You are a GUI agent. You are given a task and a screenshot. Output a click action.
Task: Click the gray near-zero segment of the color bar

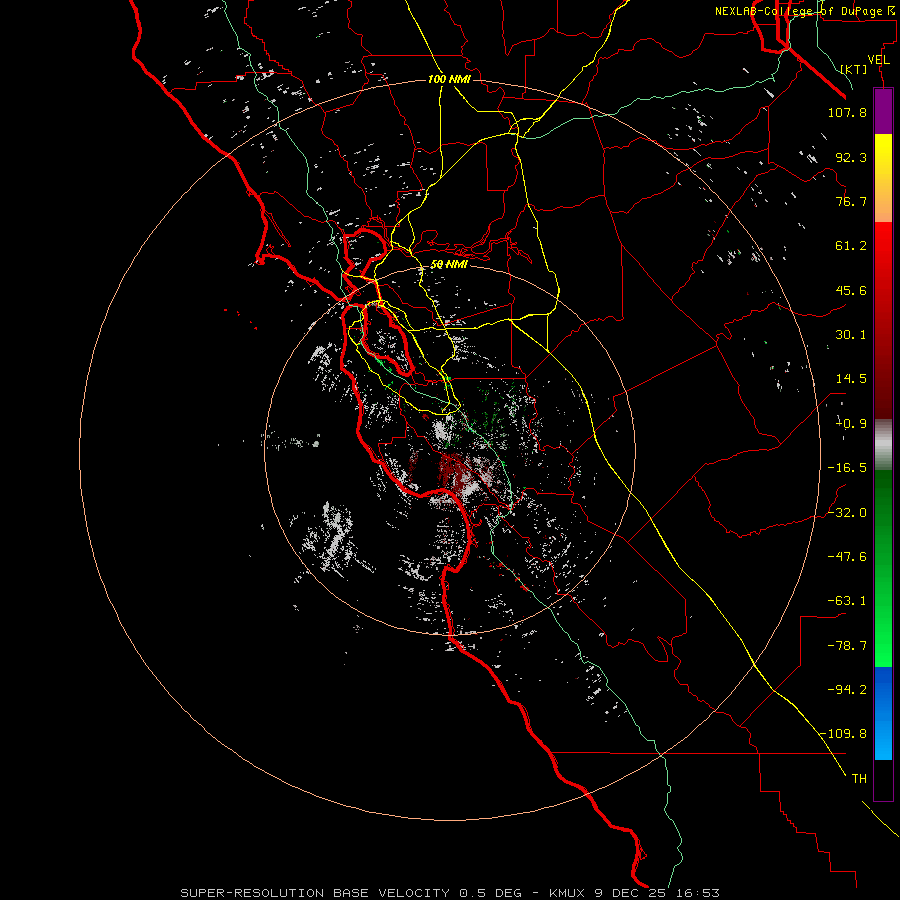click(x=883, y=445)
